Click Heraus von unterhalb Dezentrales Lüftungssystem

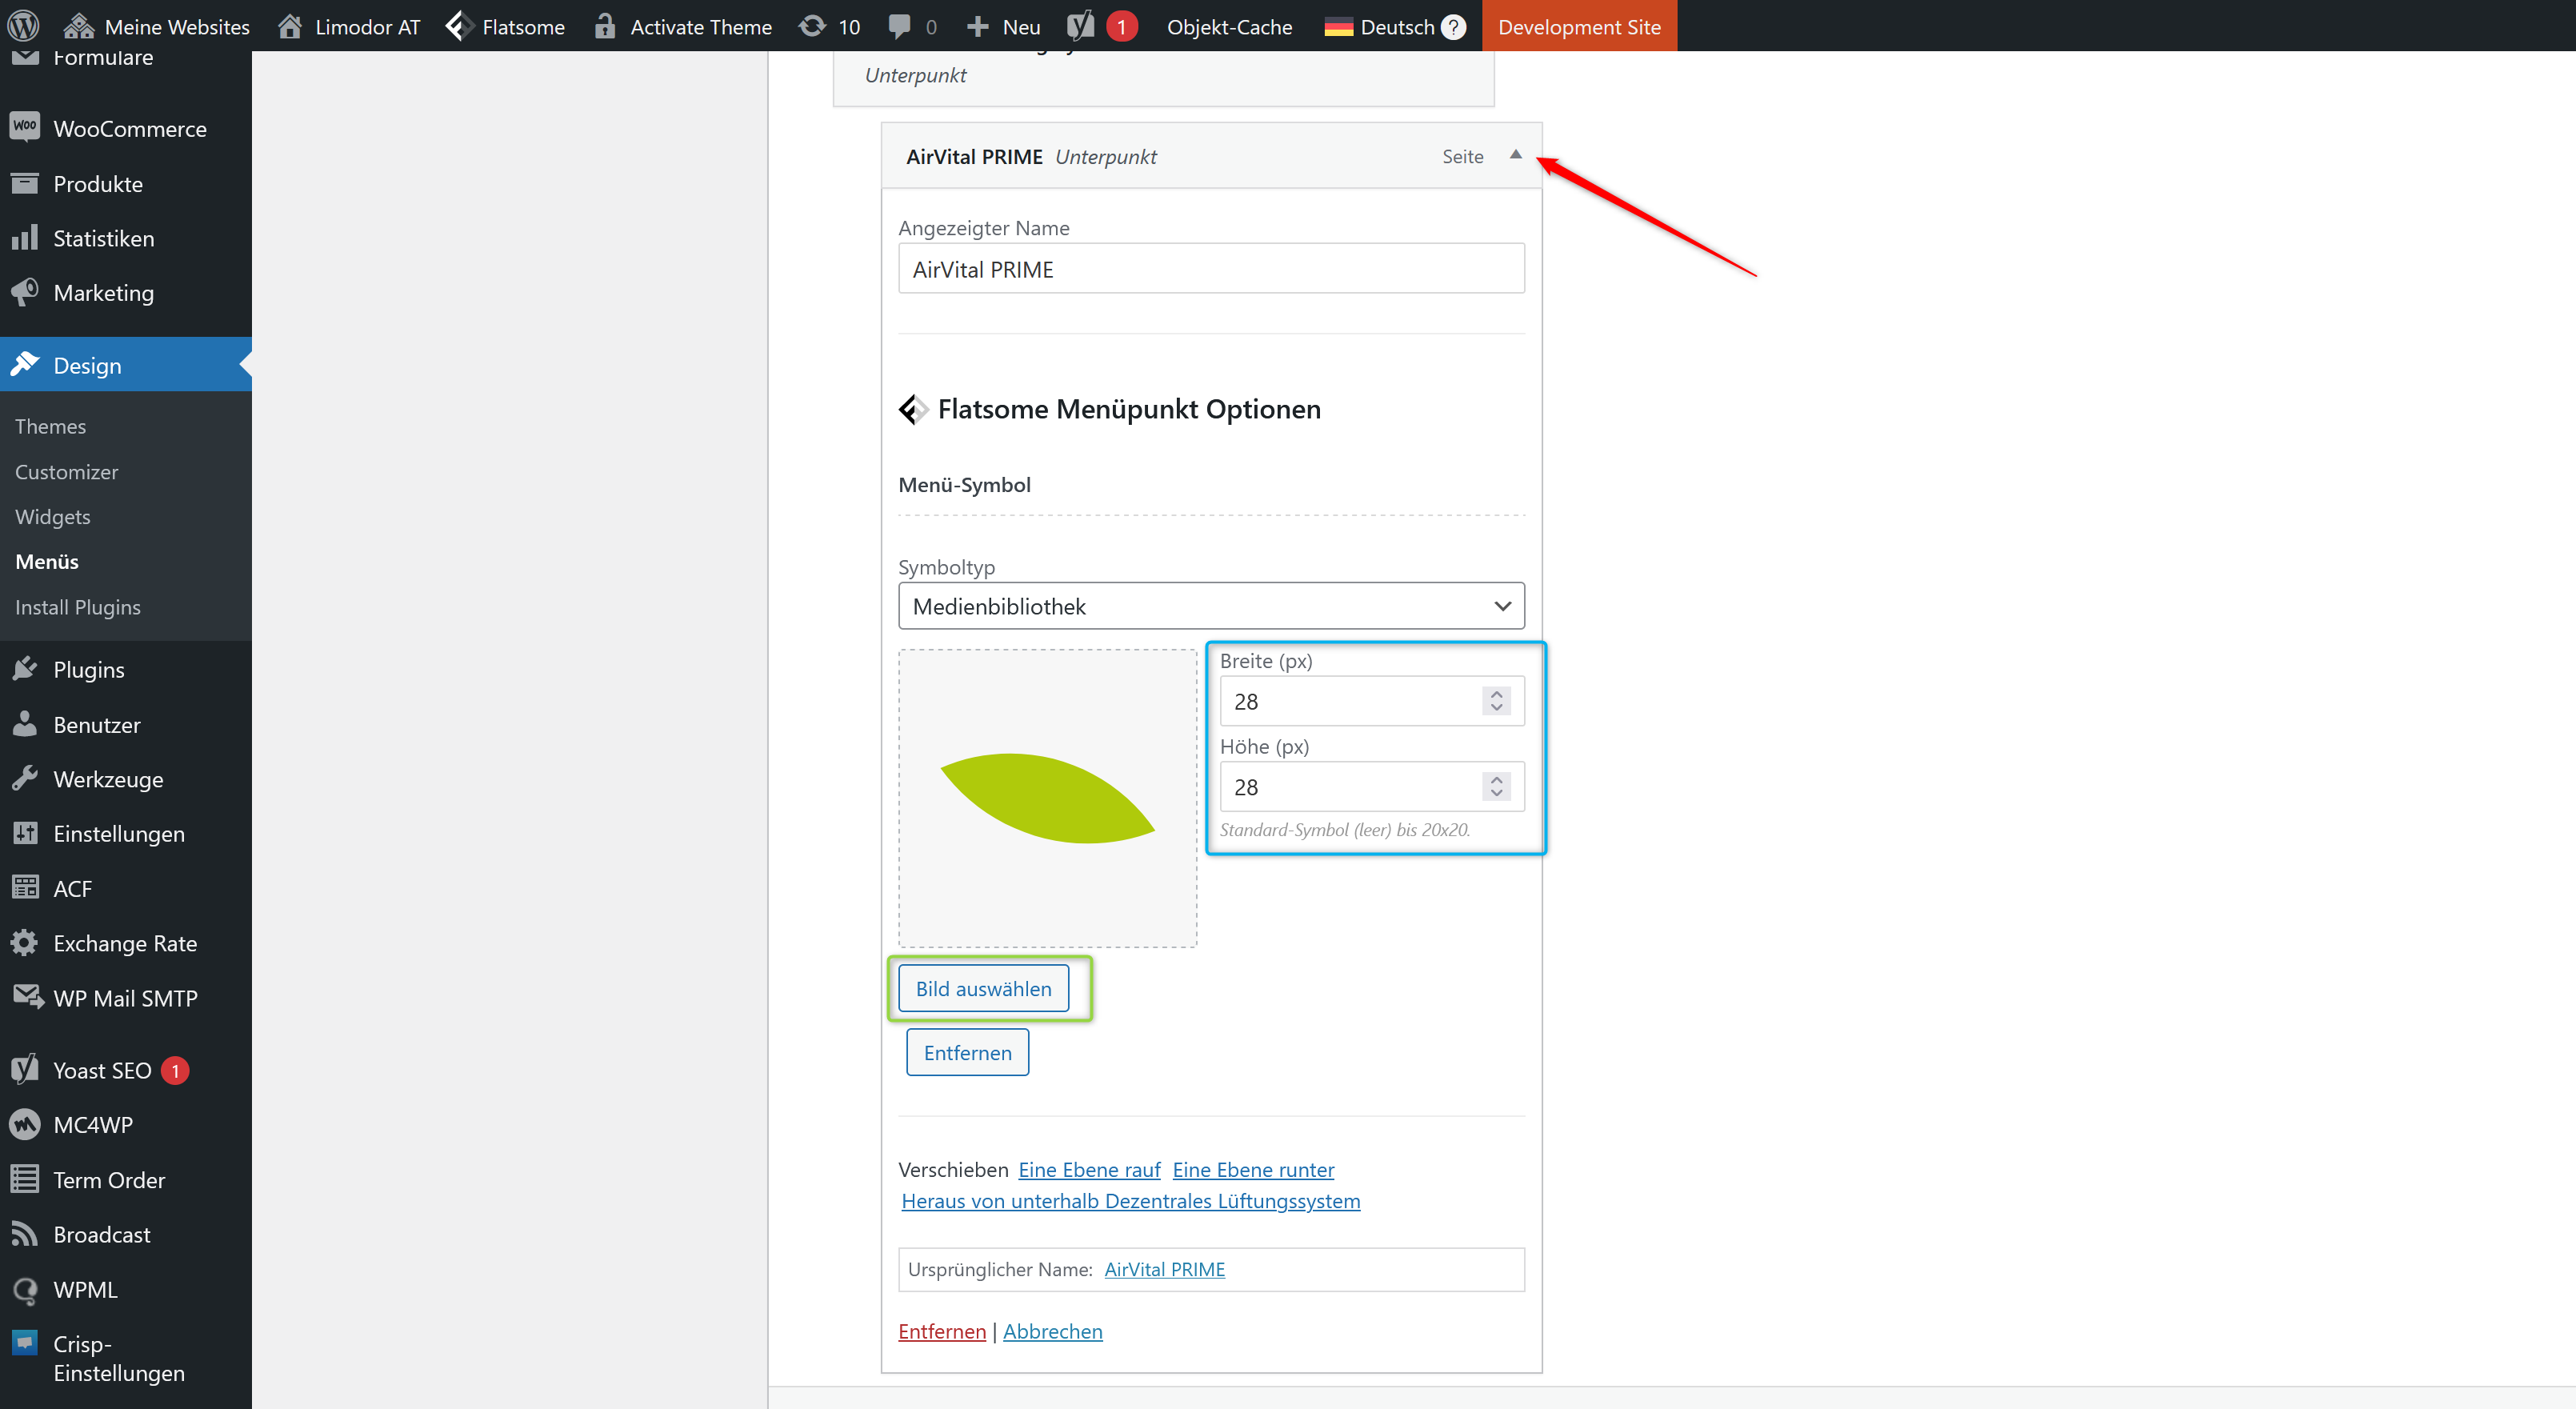1130,1200
